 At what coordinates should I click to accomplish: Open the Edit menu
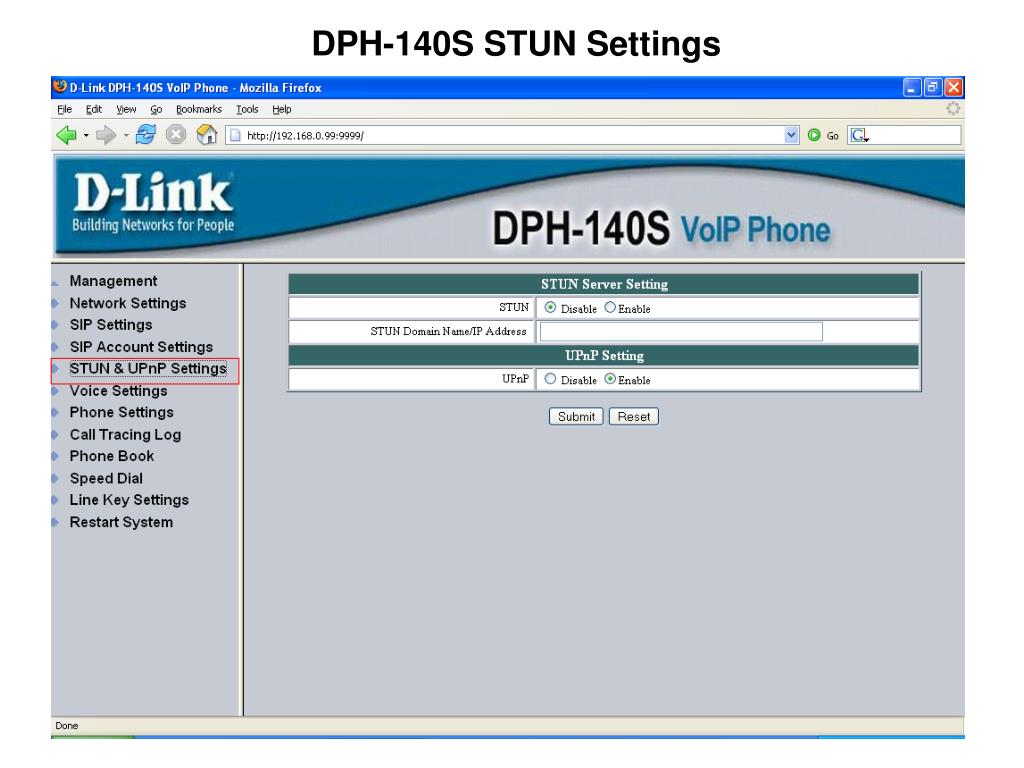click(x=94, y=109)
